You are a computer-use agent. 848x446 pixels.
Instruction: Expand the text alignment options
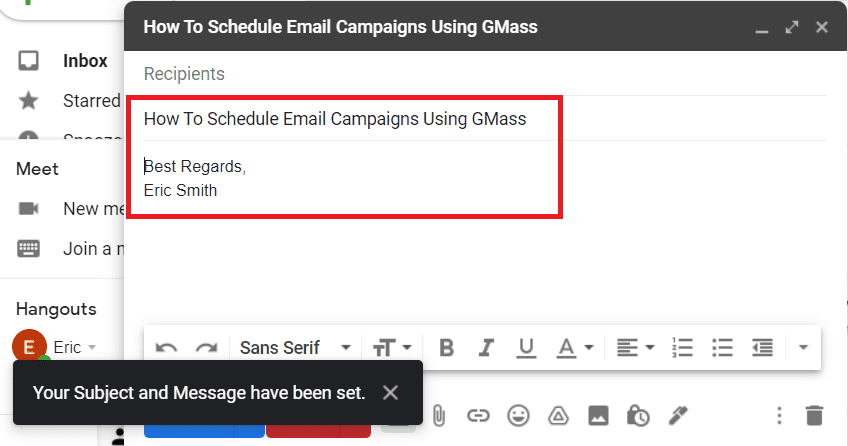pyautogui.click(x=635, y=348)
